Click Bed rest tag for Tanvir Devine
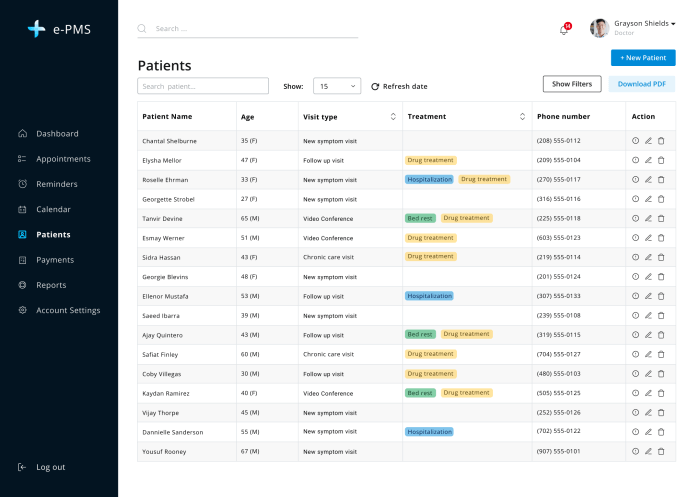 tap(420, 218)
